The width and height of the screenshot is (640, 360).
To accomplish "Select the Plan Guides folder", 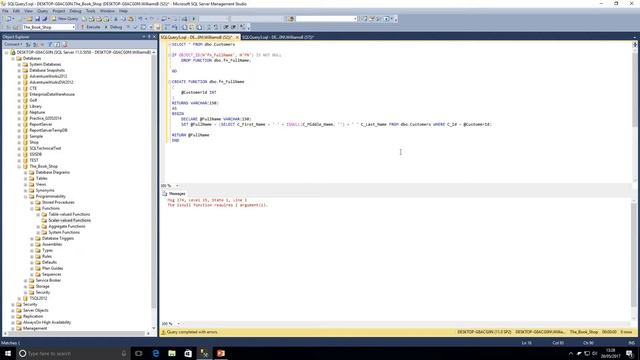I will [x=52, y=269].
